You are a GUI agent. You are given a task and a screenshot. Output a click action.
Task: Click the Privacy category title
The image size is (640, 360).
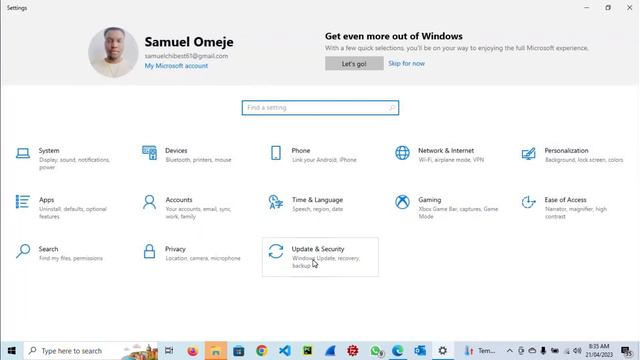coord(176,249)
